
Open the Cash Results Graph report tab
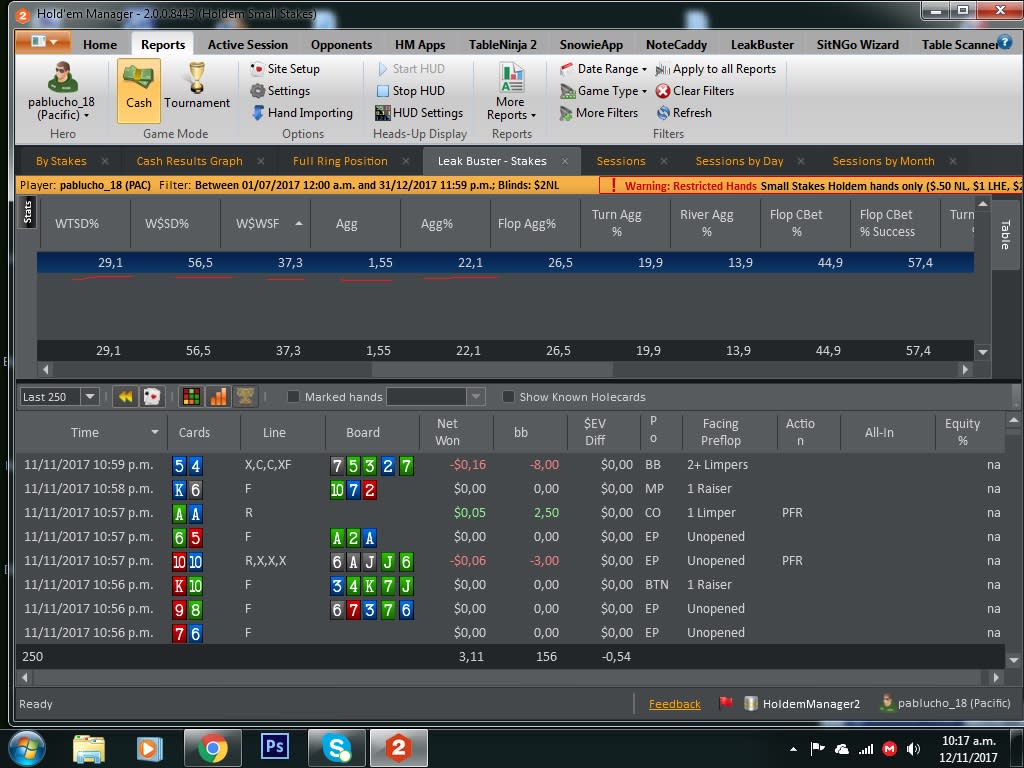tap(189, 161)
